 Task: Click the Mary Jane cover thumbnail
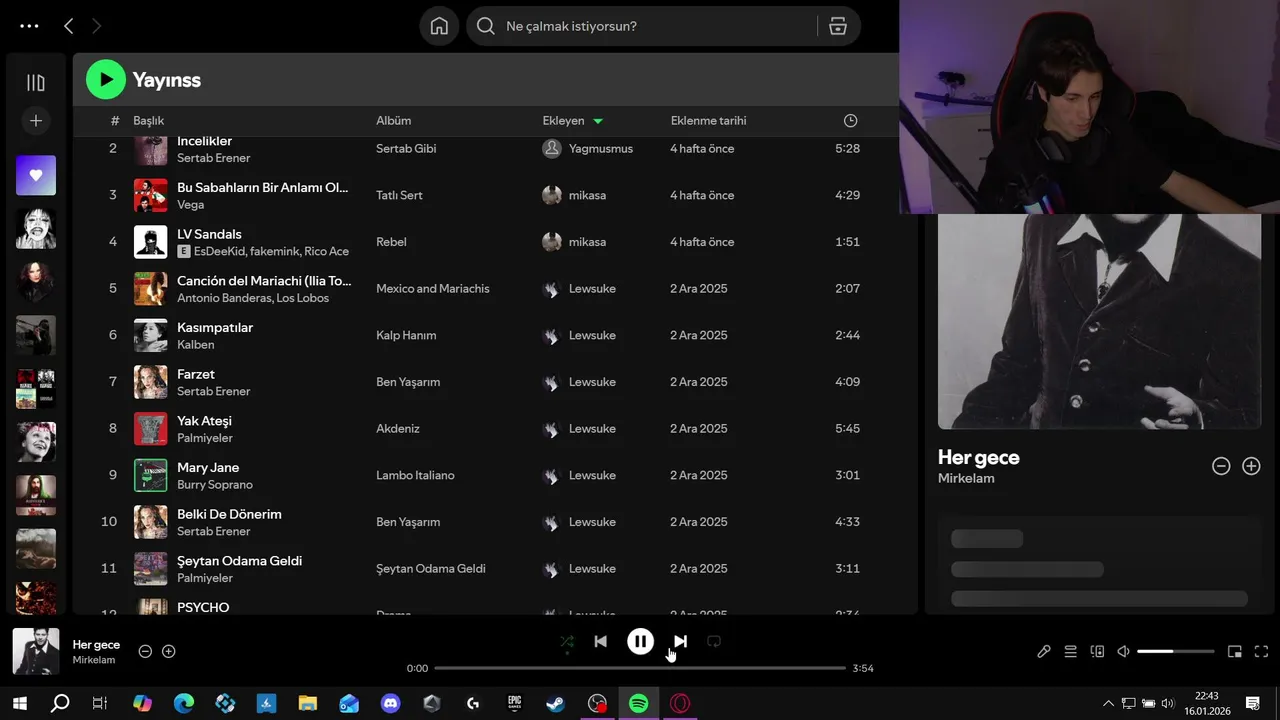coord(151,475)
